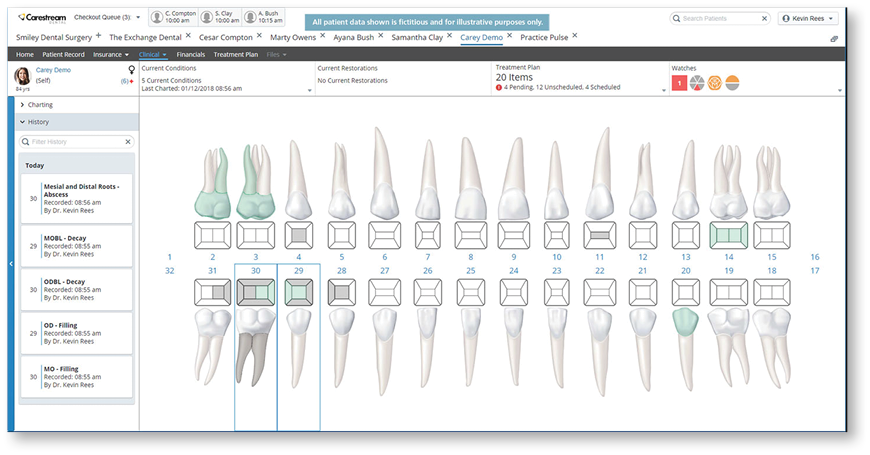Open the Carey Demo patient name link
The width and height of the screenshot is (870, 455).
coord(52,71)
